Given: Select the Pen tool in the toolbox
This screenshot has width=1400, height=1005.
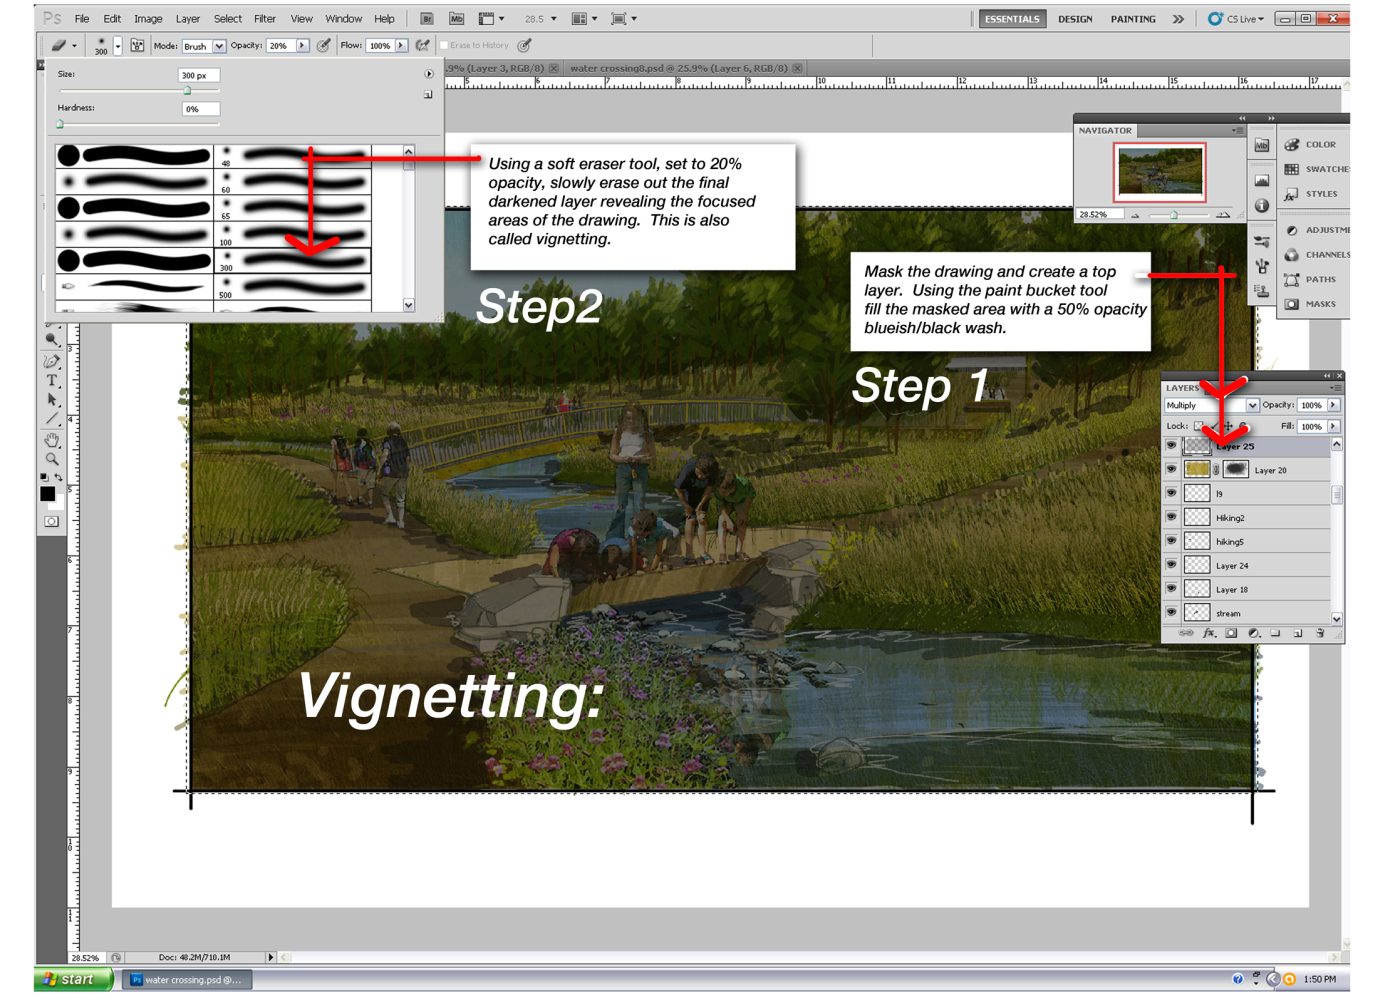Looking at the screenshot, I should click(52, 361).
